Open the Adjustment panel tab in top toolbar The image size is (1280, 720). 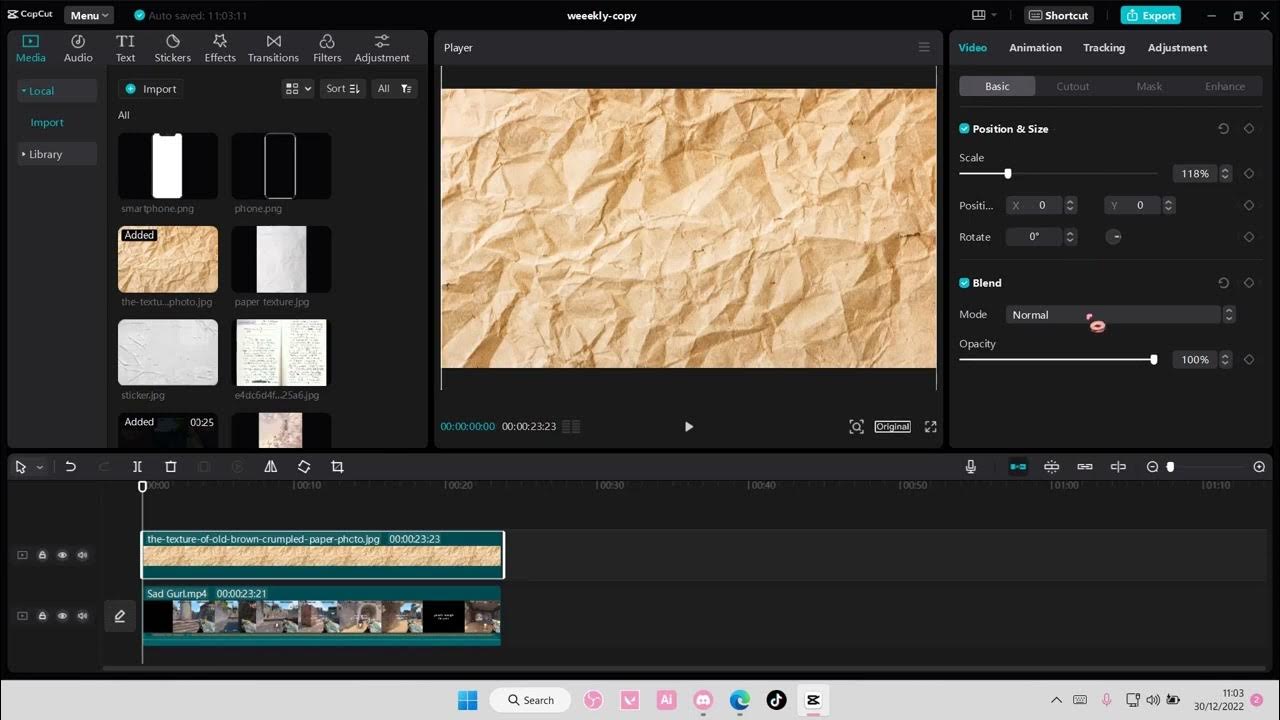click(x=382, y=48)
